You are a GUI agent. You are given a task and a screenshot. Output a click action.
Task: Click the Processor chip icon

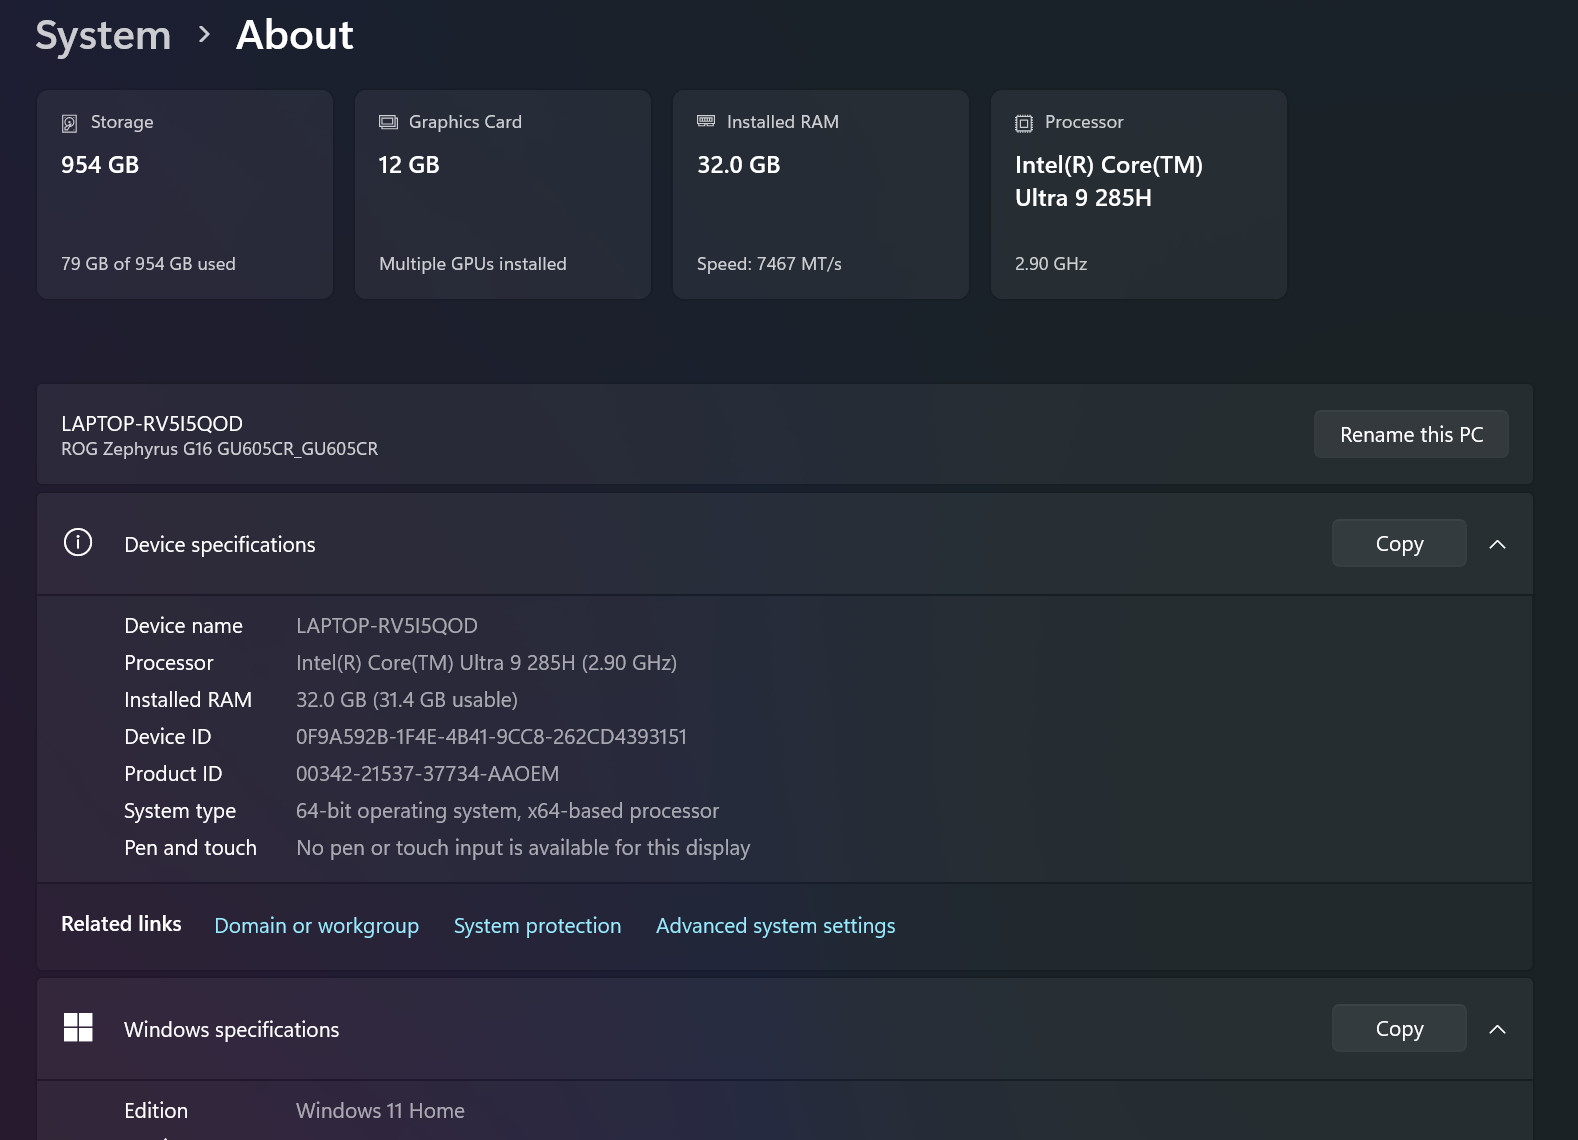[1024, 123]
